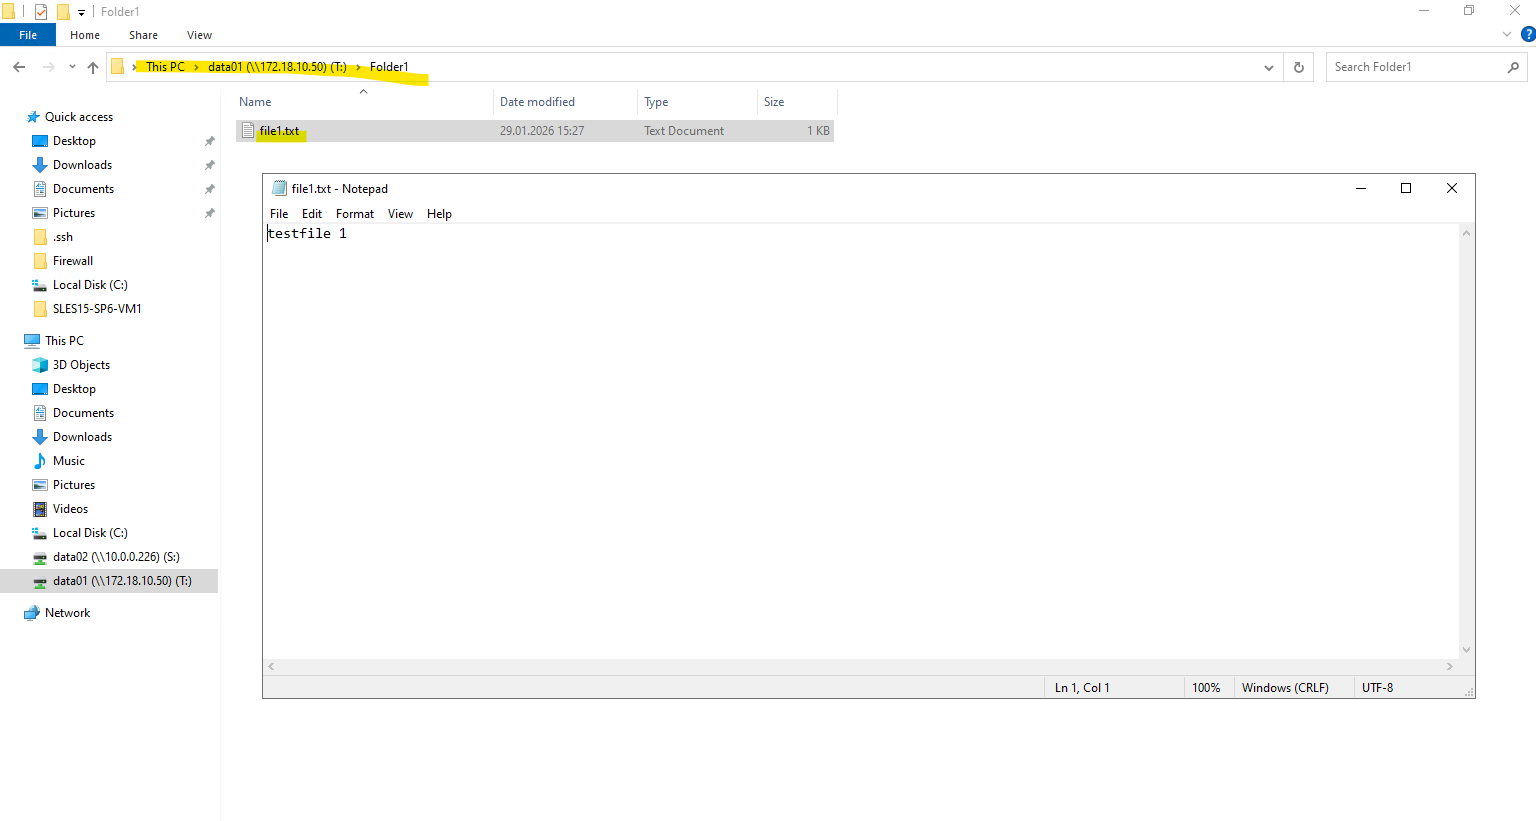Click the 3D Objects icon
This screenshot has width=1536, height=821.
[40, 365]
